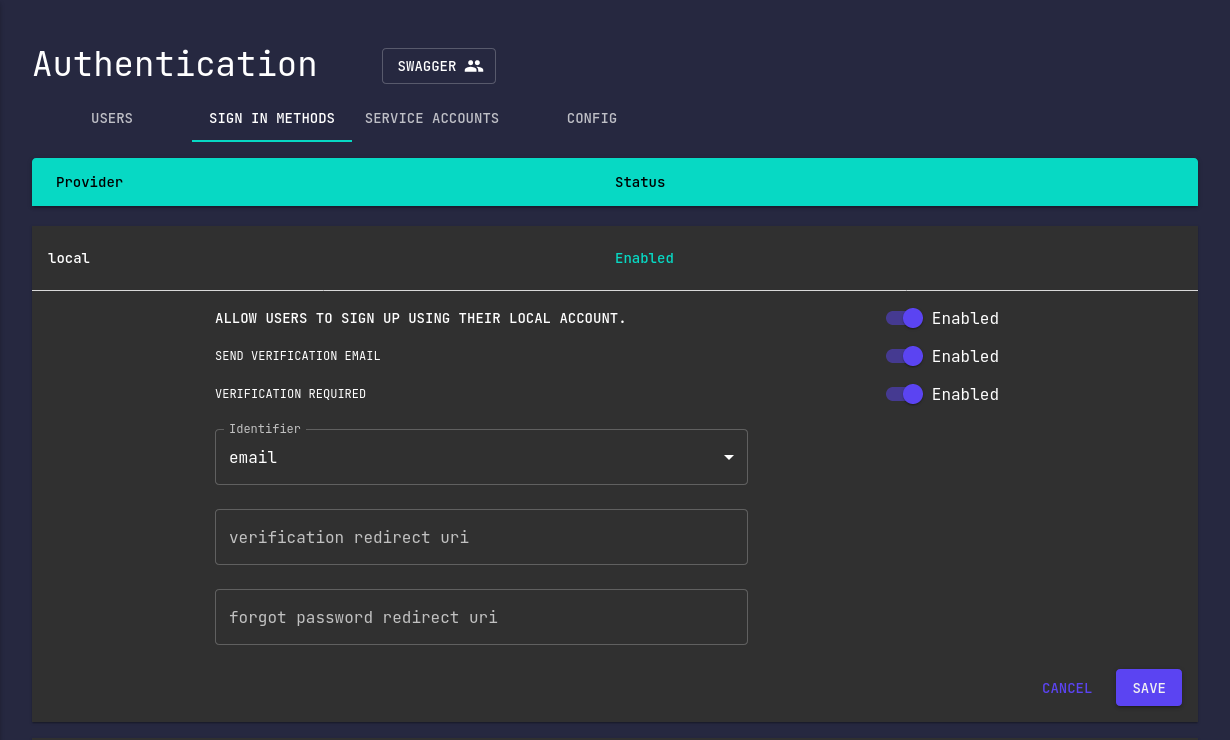Open the Swagger docs button
The width and height of the screenshot is (1230, 740).
(x=438, y=66)
